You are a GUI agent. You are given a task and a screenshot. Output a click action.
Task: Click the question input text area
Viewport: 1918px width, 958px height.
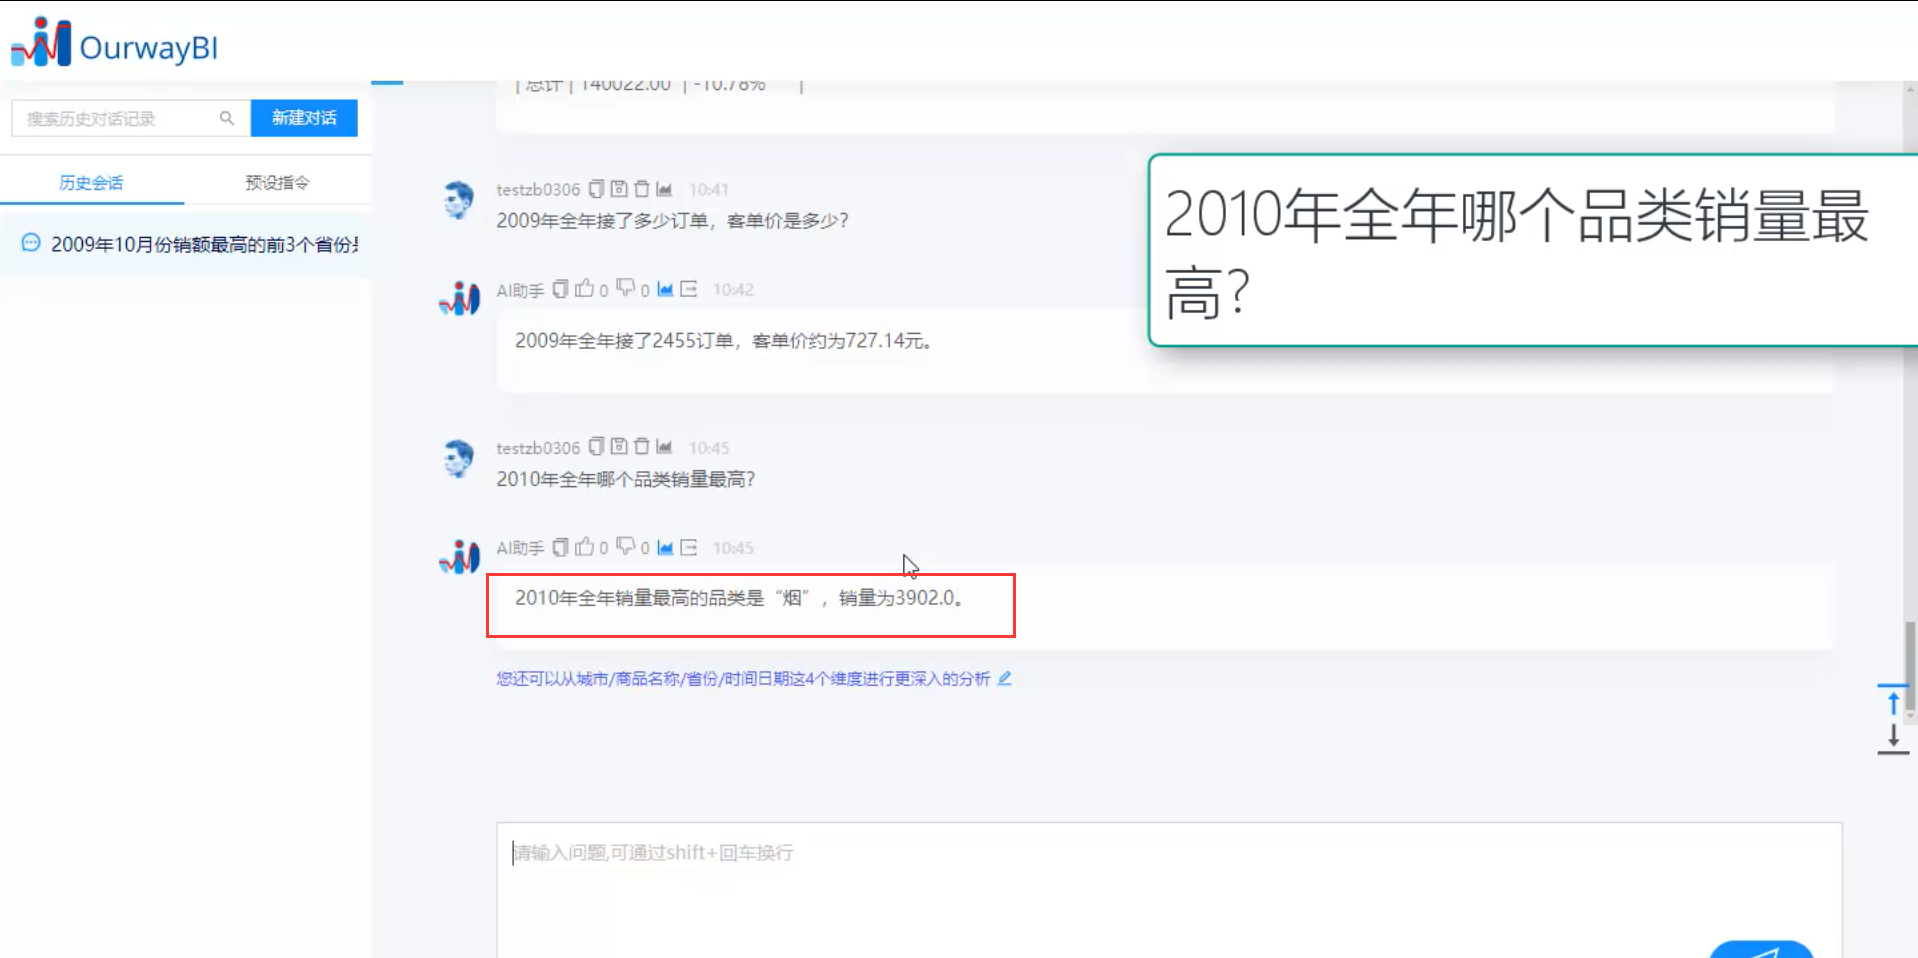pyautogui.click(x=1169, y=888)
